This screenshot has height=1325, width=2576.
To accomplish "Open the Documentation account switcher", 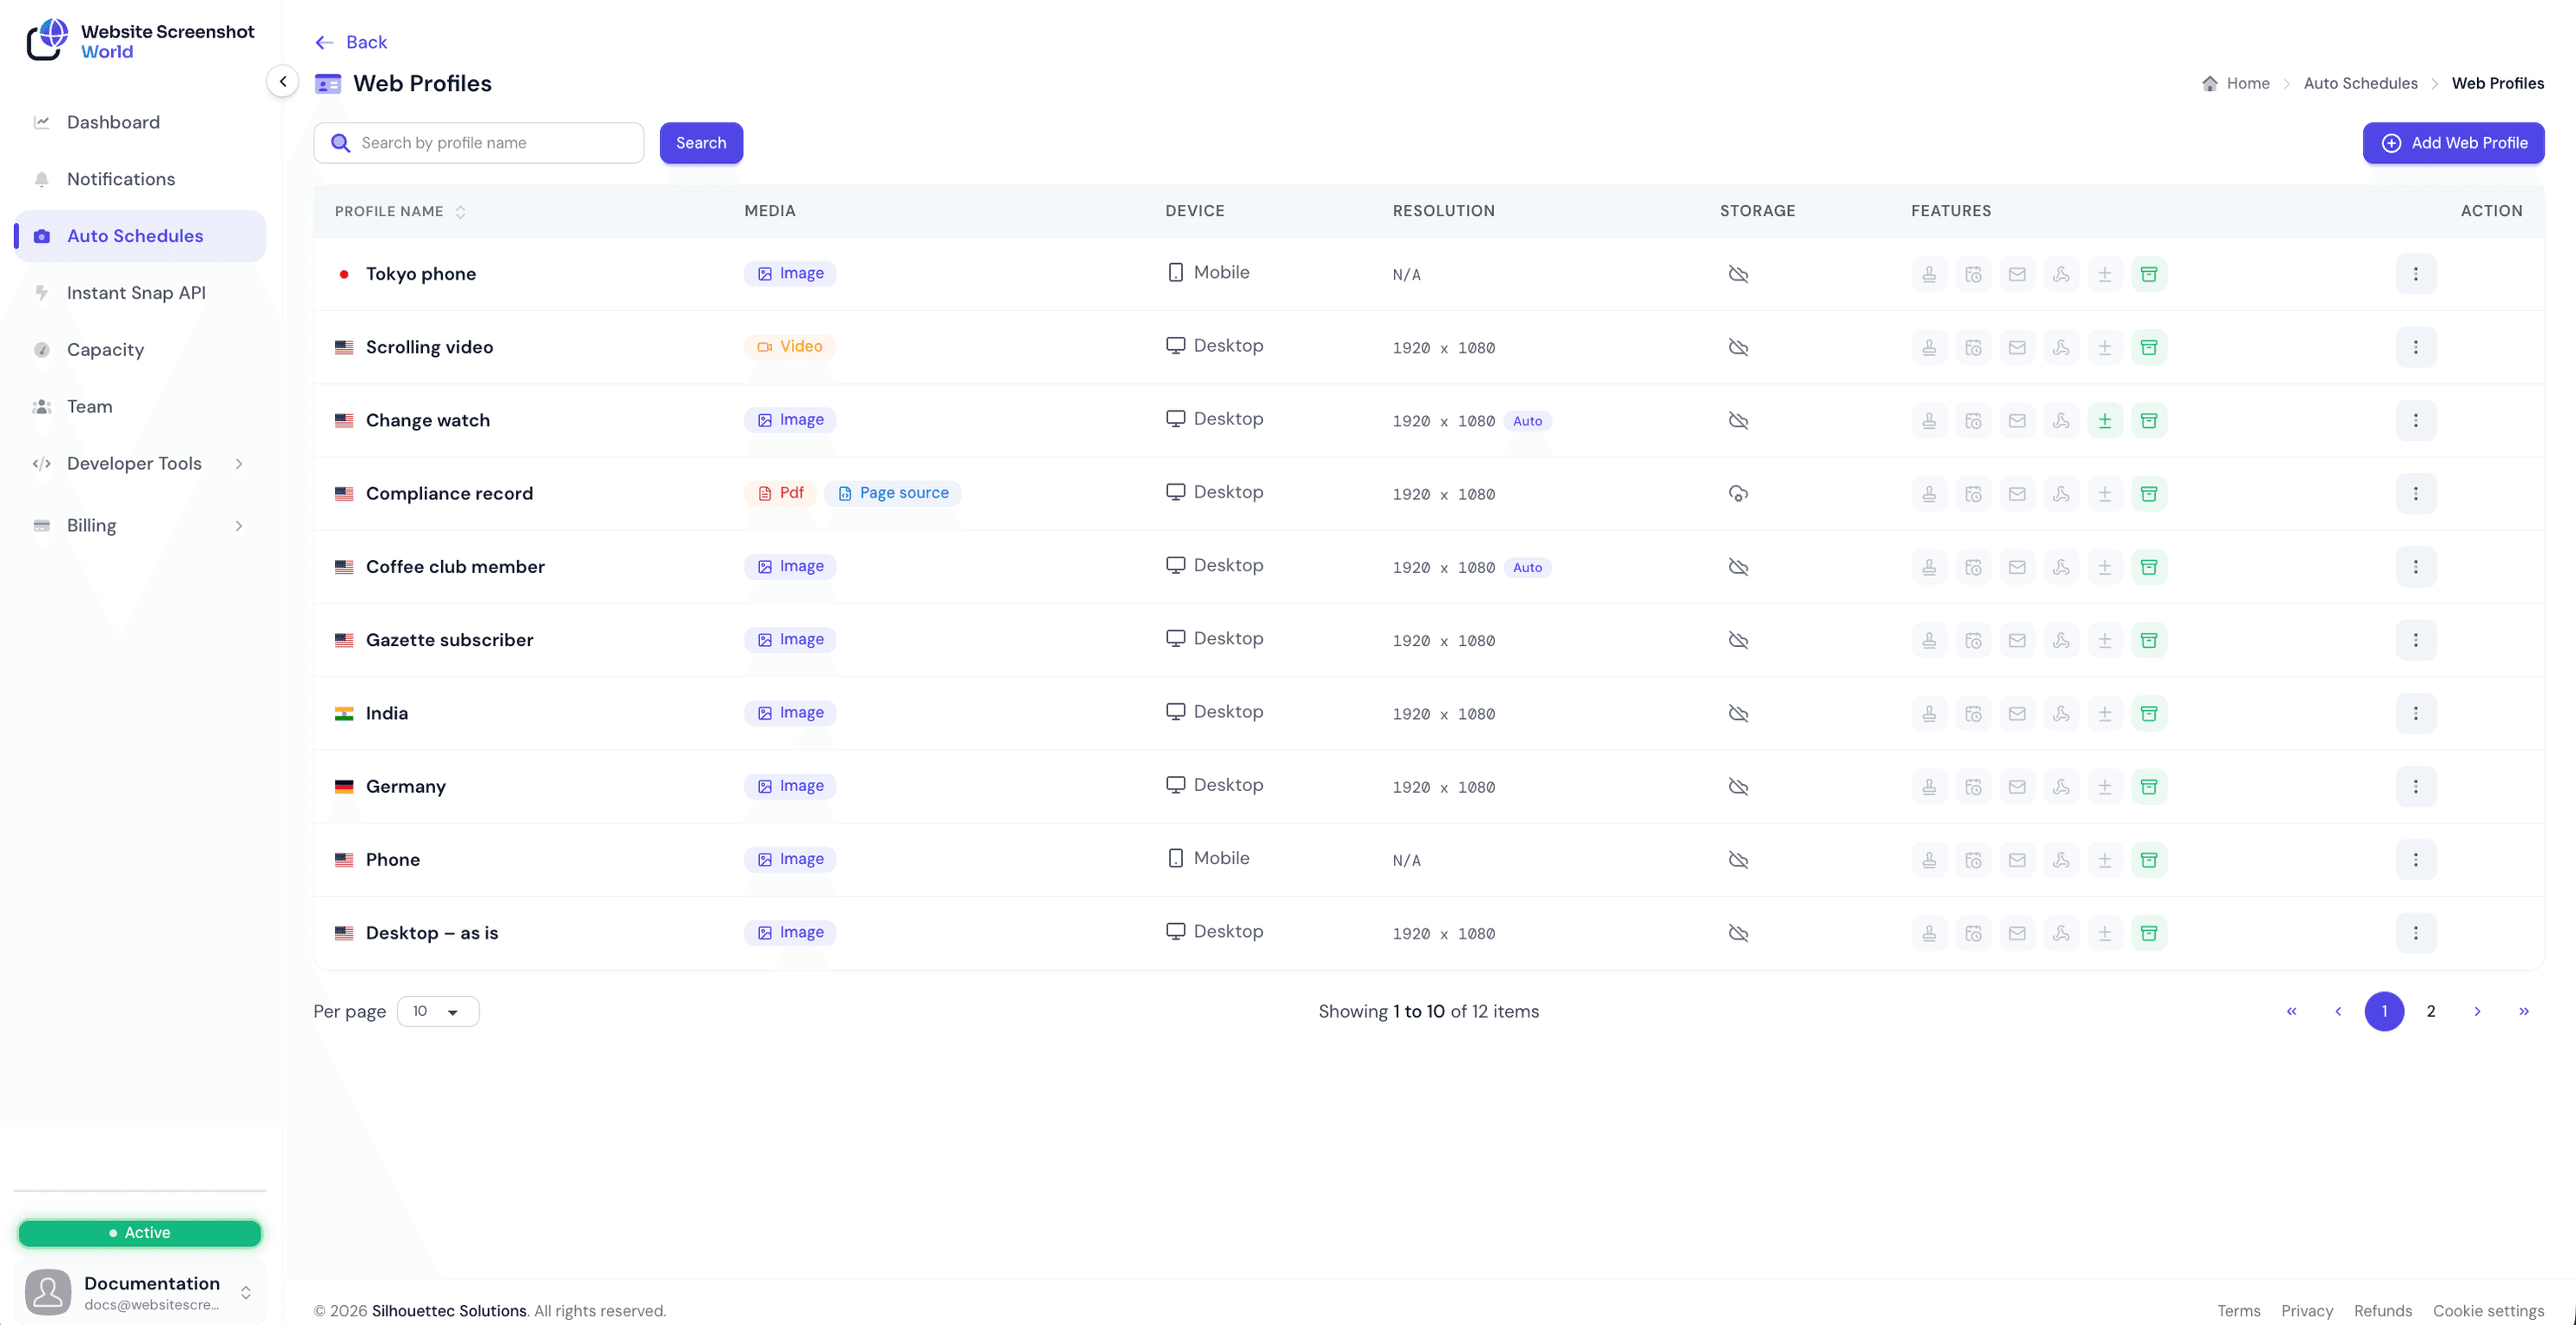I will pyautogui.click(x=140, y=1292).
